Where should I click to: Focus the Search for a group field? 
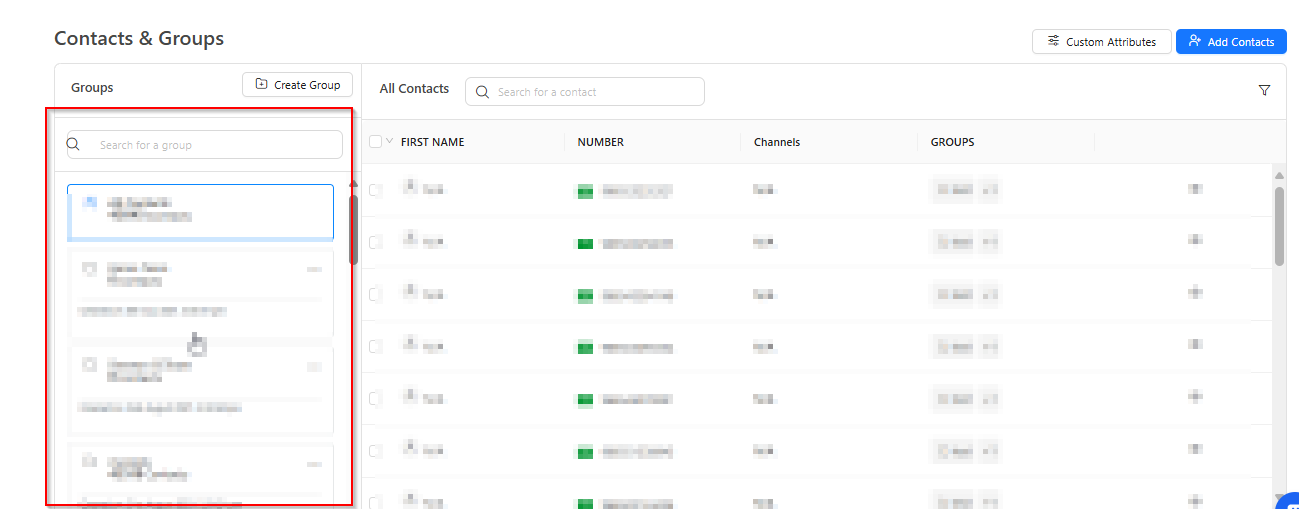[x=205, y=145]
